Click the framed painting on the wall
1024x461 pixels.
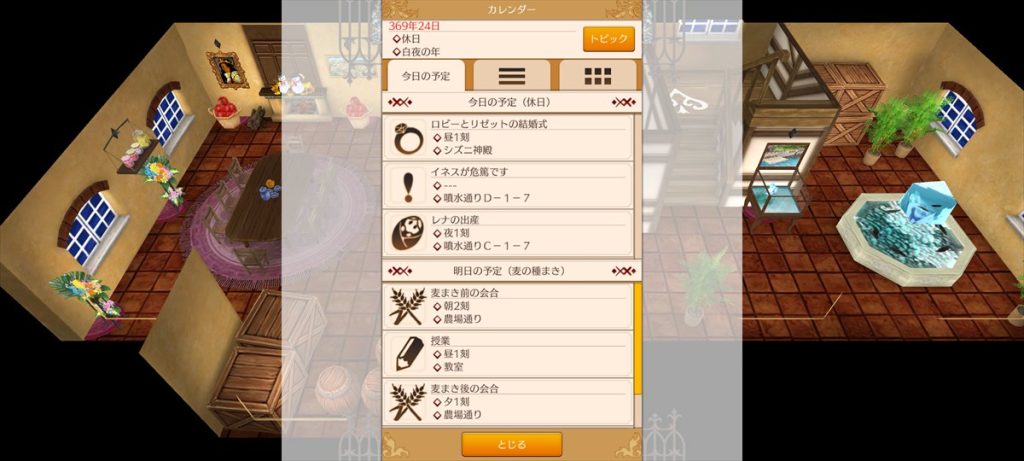(x=227, y=69)
